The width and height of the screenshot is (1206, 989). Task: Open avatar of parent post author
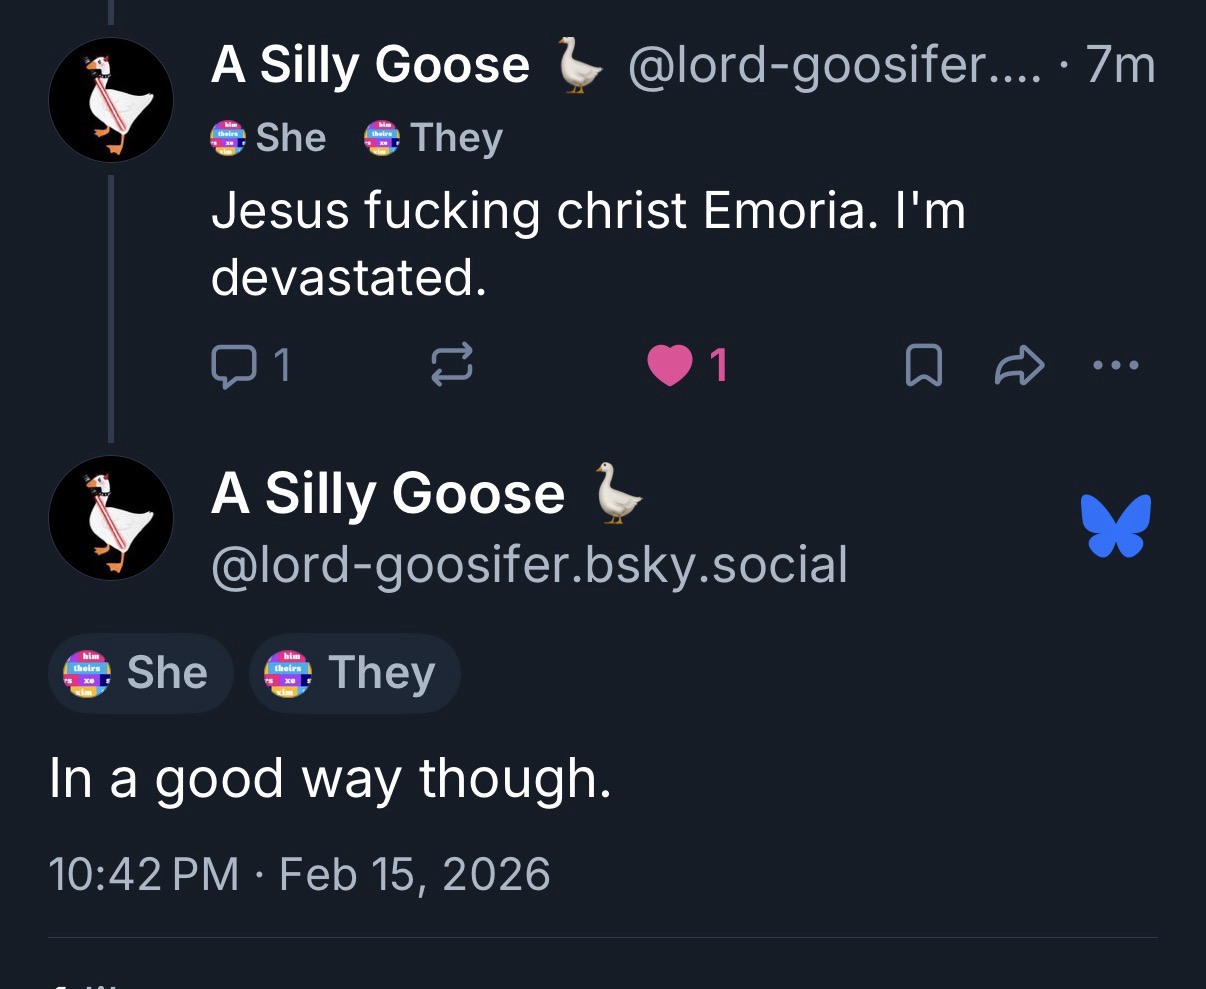(111, 100)
